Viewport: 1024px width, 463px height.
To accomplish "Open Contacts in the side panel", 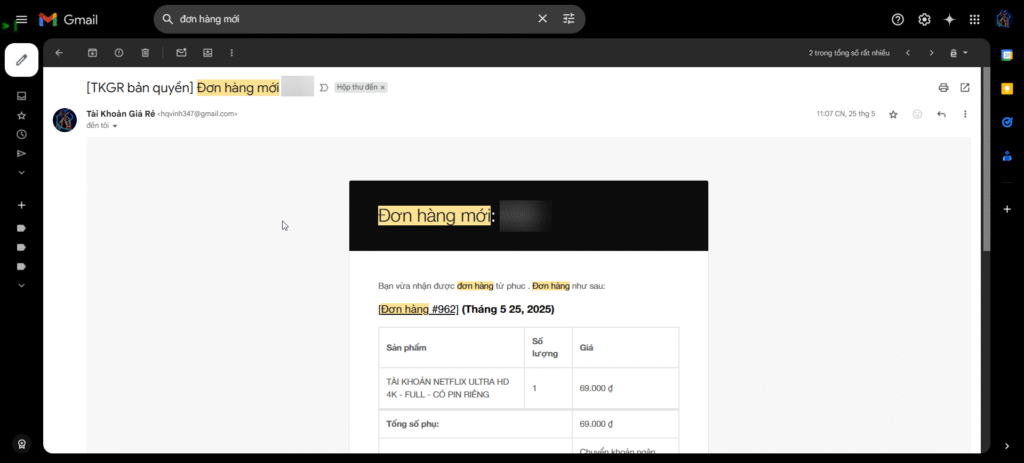I will pyautogui.click(x=1006, y=155).
